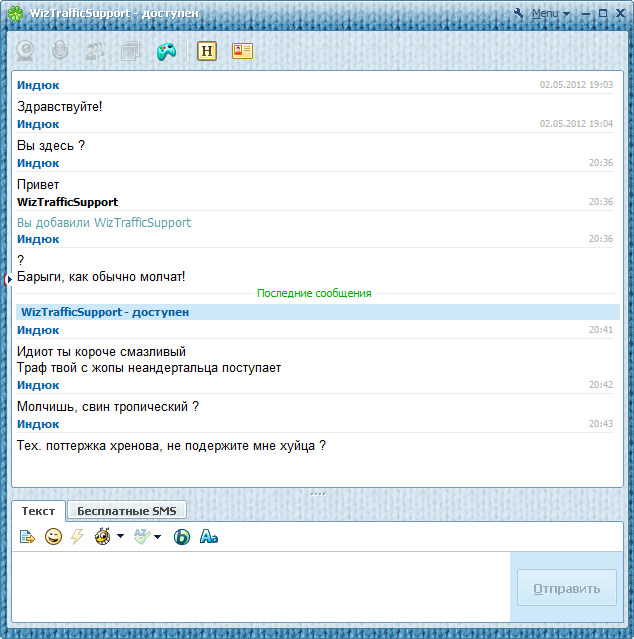Expand the animated emoticon dropdown arrow
The height and width of the screenshot is (639, 634).
(x=121, y=536)
